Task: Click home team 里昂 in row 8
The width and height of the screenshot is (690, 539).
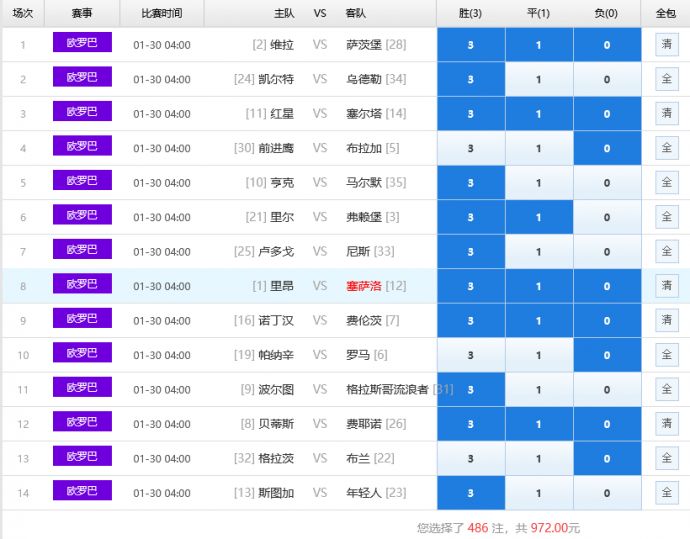Action: coord(282,286)
